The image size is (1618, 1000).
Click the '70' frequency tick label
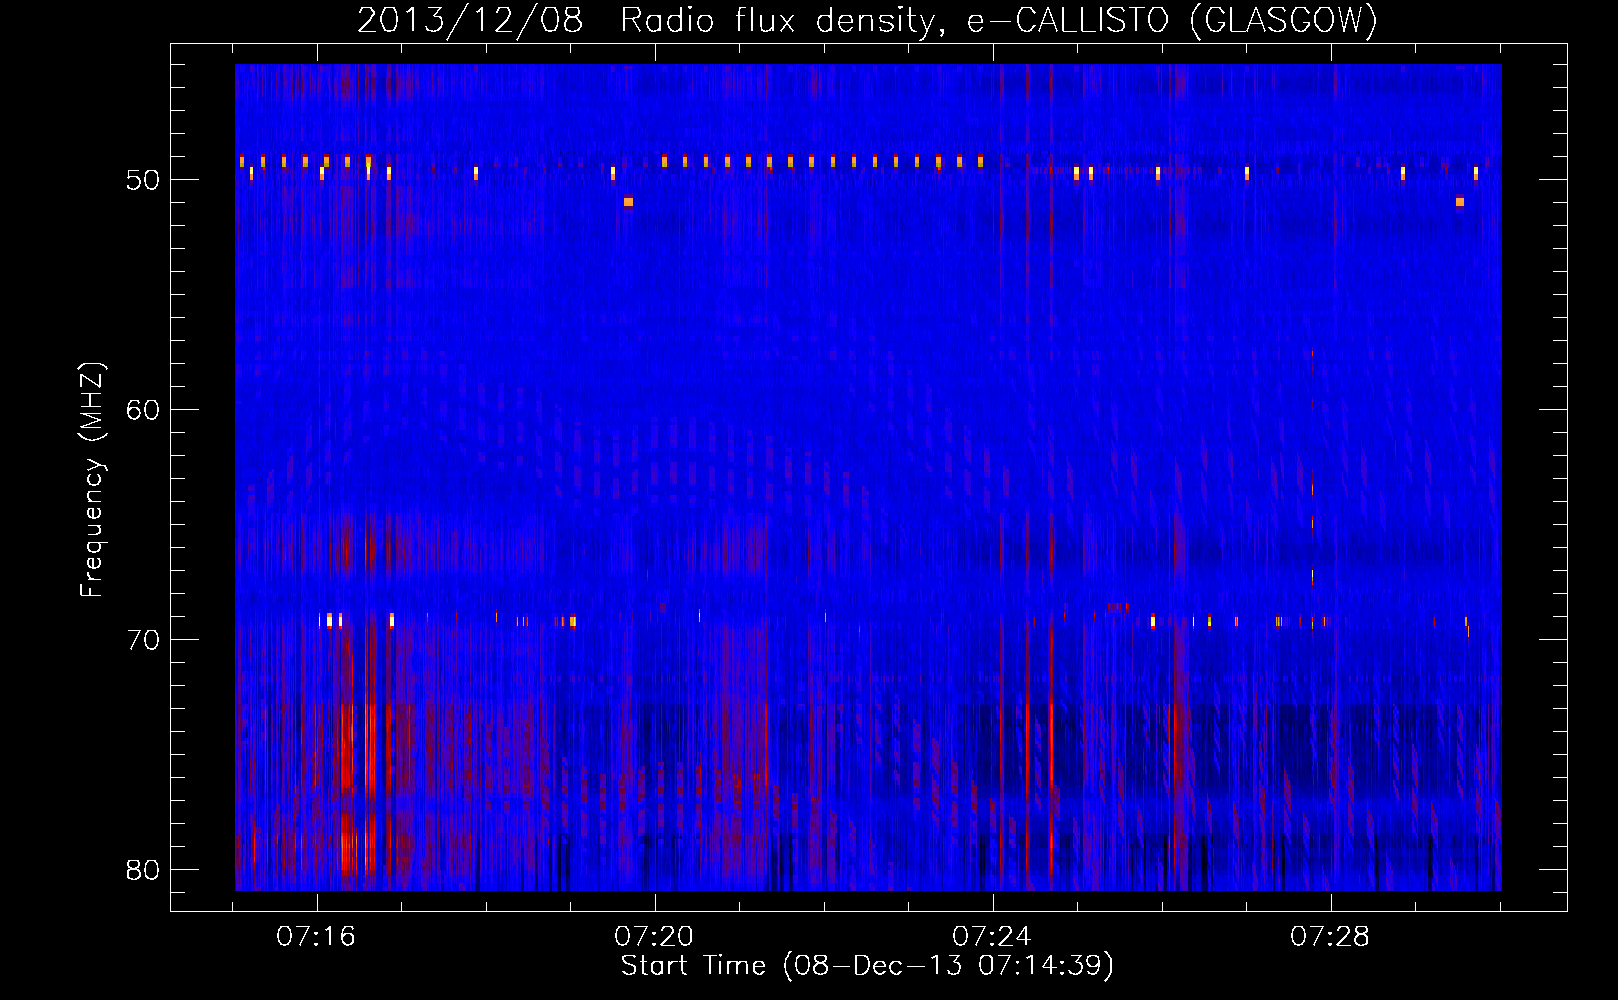tap(143, 640)
